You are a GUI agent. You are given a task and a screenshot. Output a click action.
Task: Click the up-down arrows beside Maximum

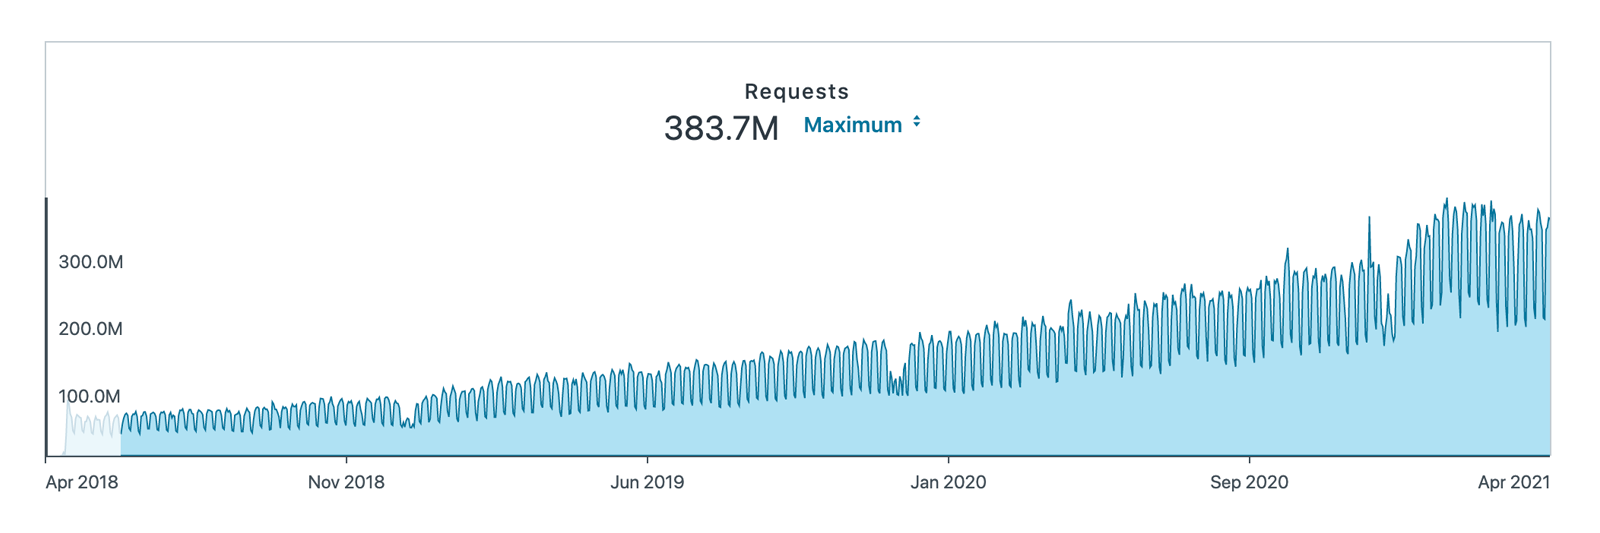(916, 122)
